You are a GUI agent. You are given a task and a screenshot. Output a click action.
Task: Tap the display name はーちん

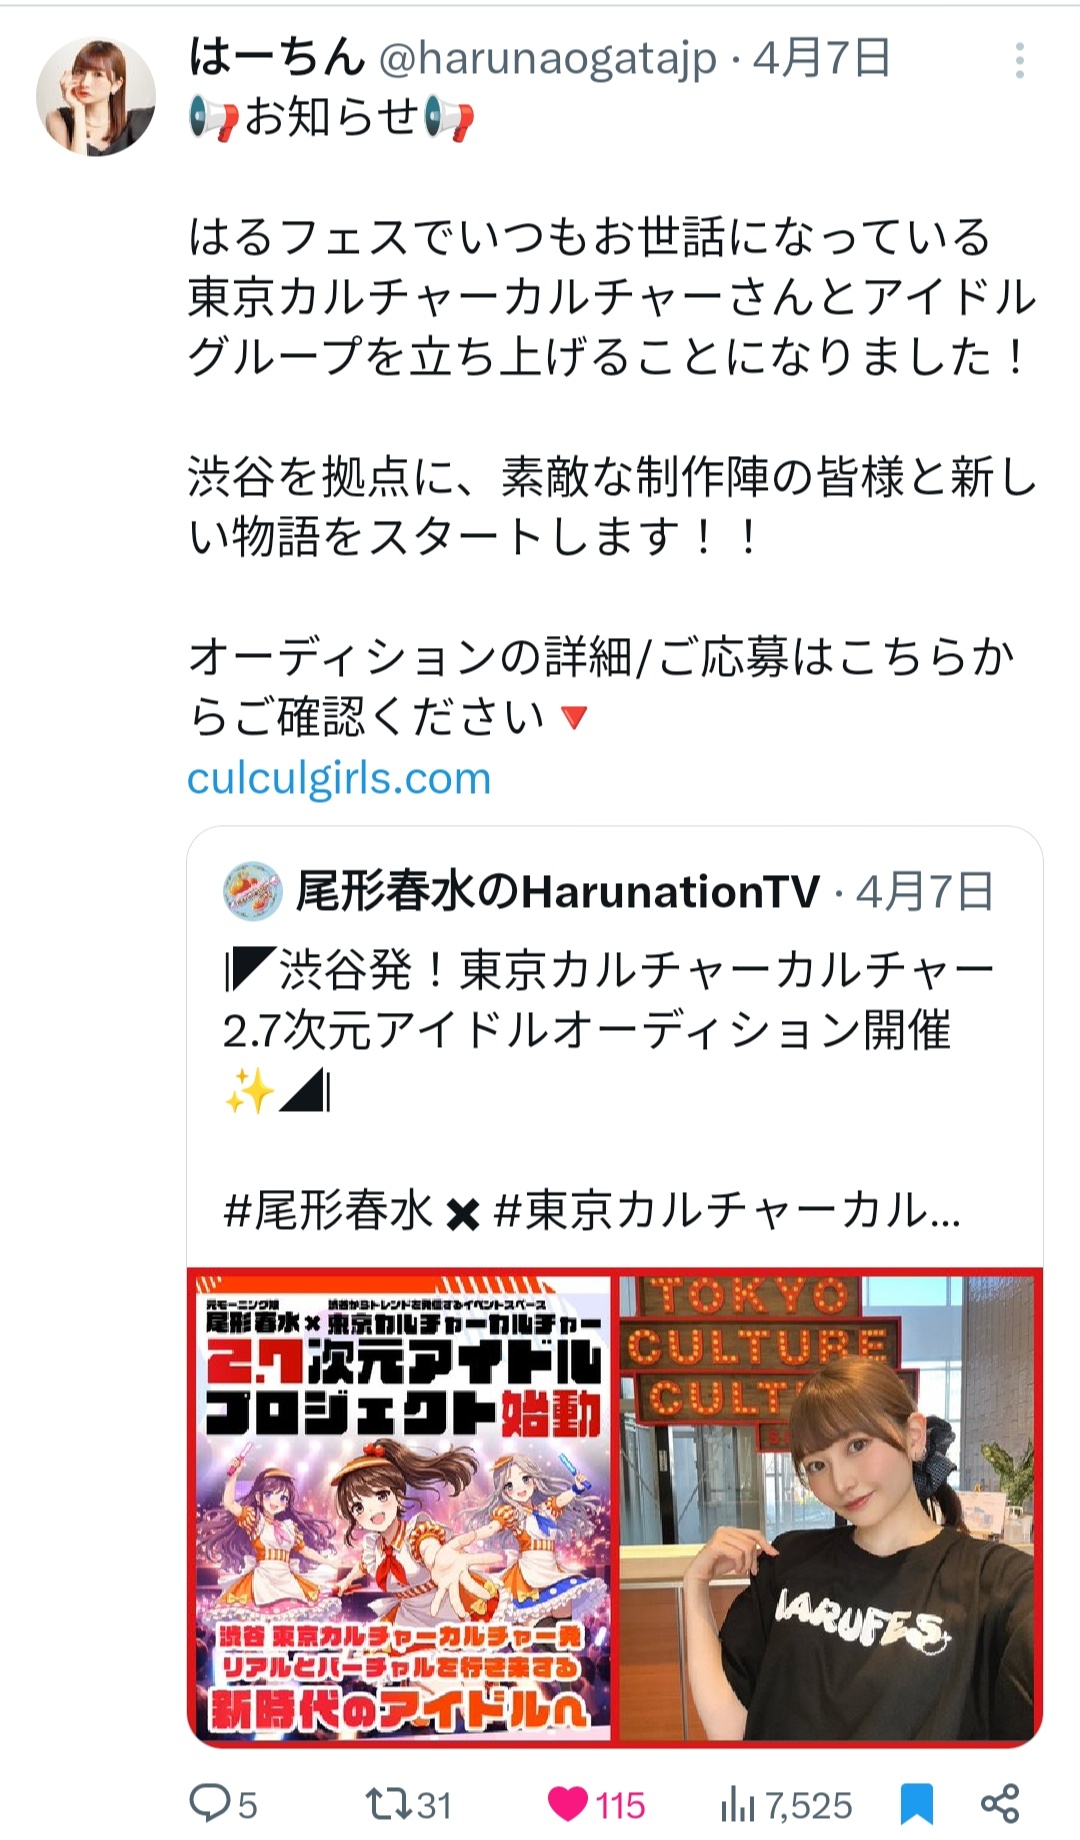pyautogui.click(x=277, y=58)
